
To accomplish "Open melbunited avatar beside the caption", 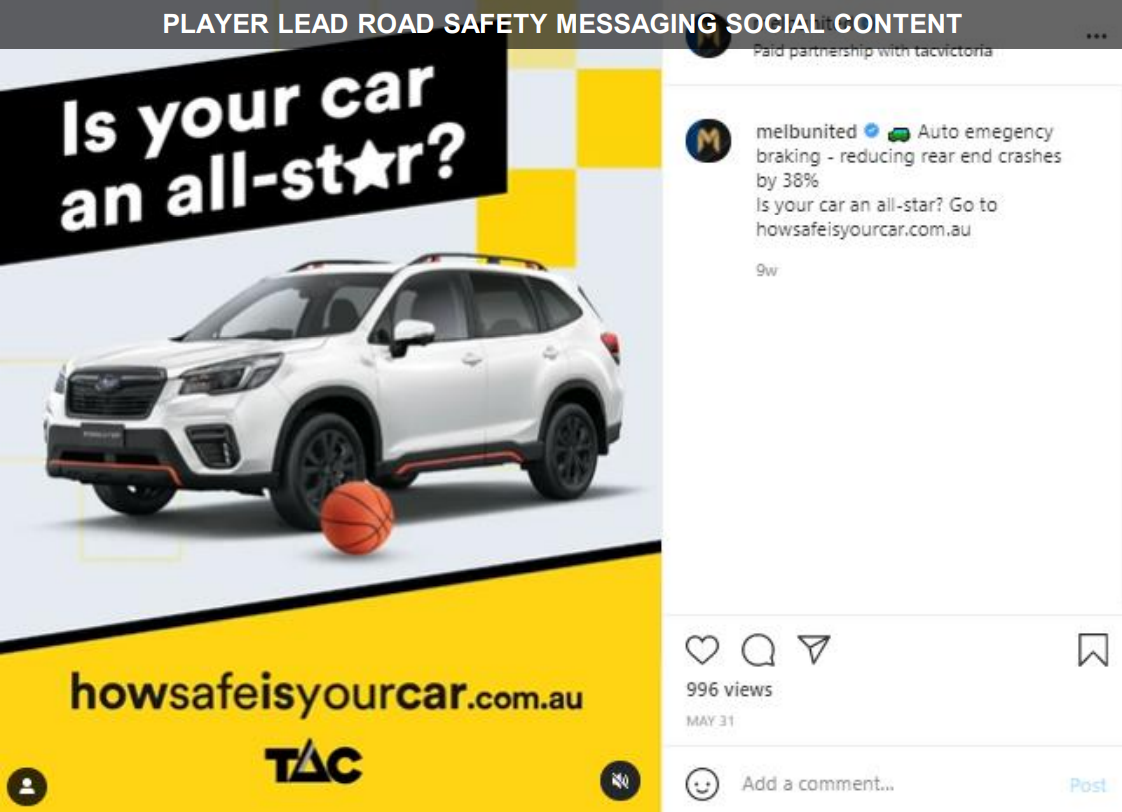I will click(708, 140).
